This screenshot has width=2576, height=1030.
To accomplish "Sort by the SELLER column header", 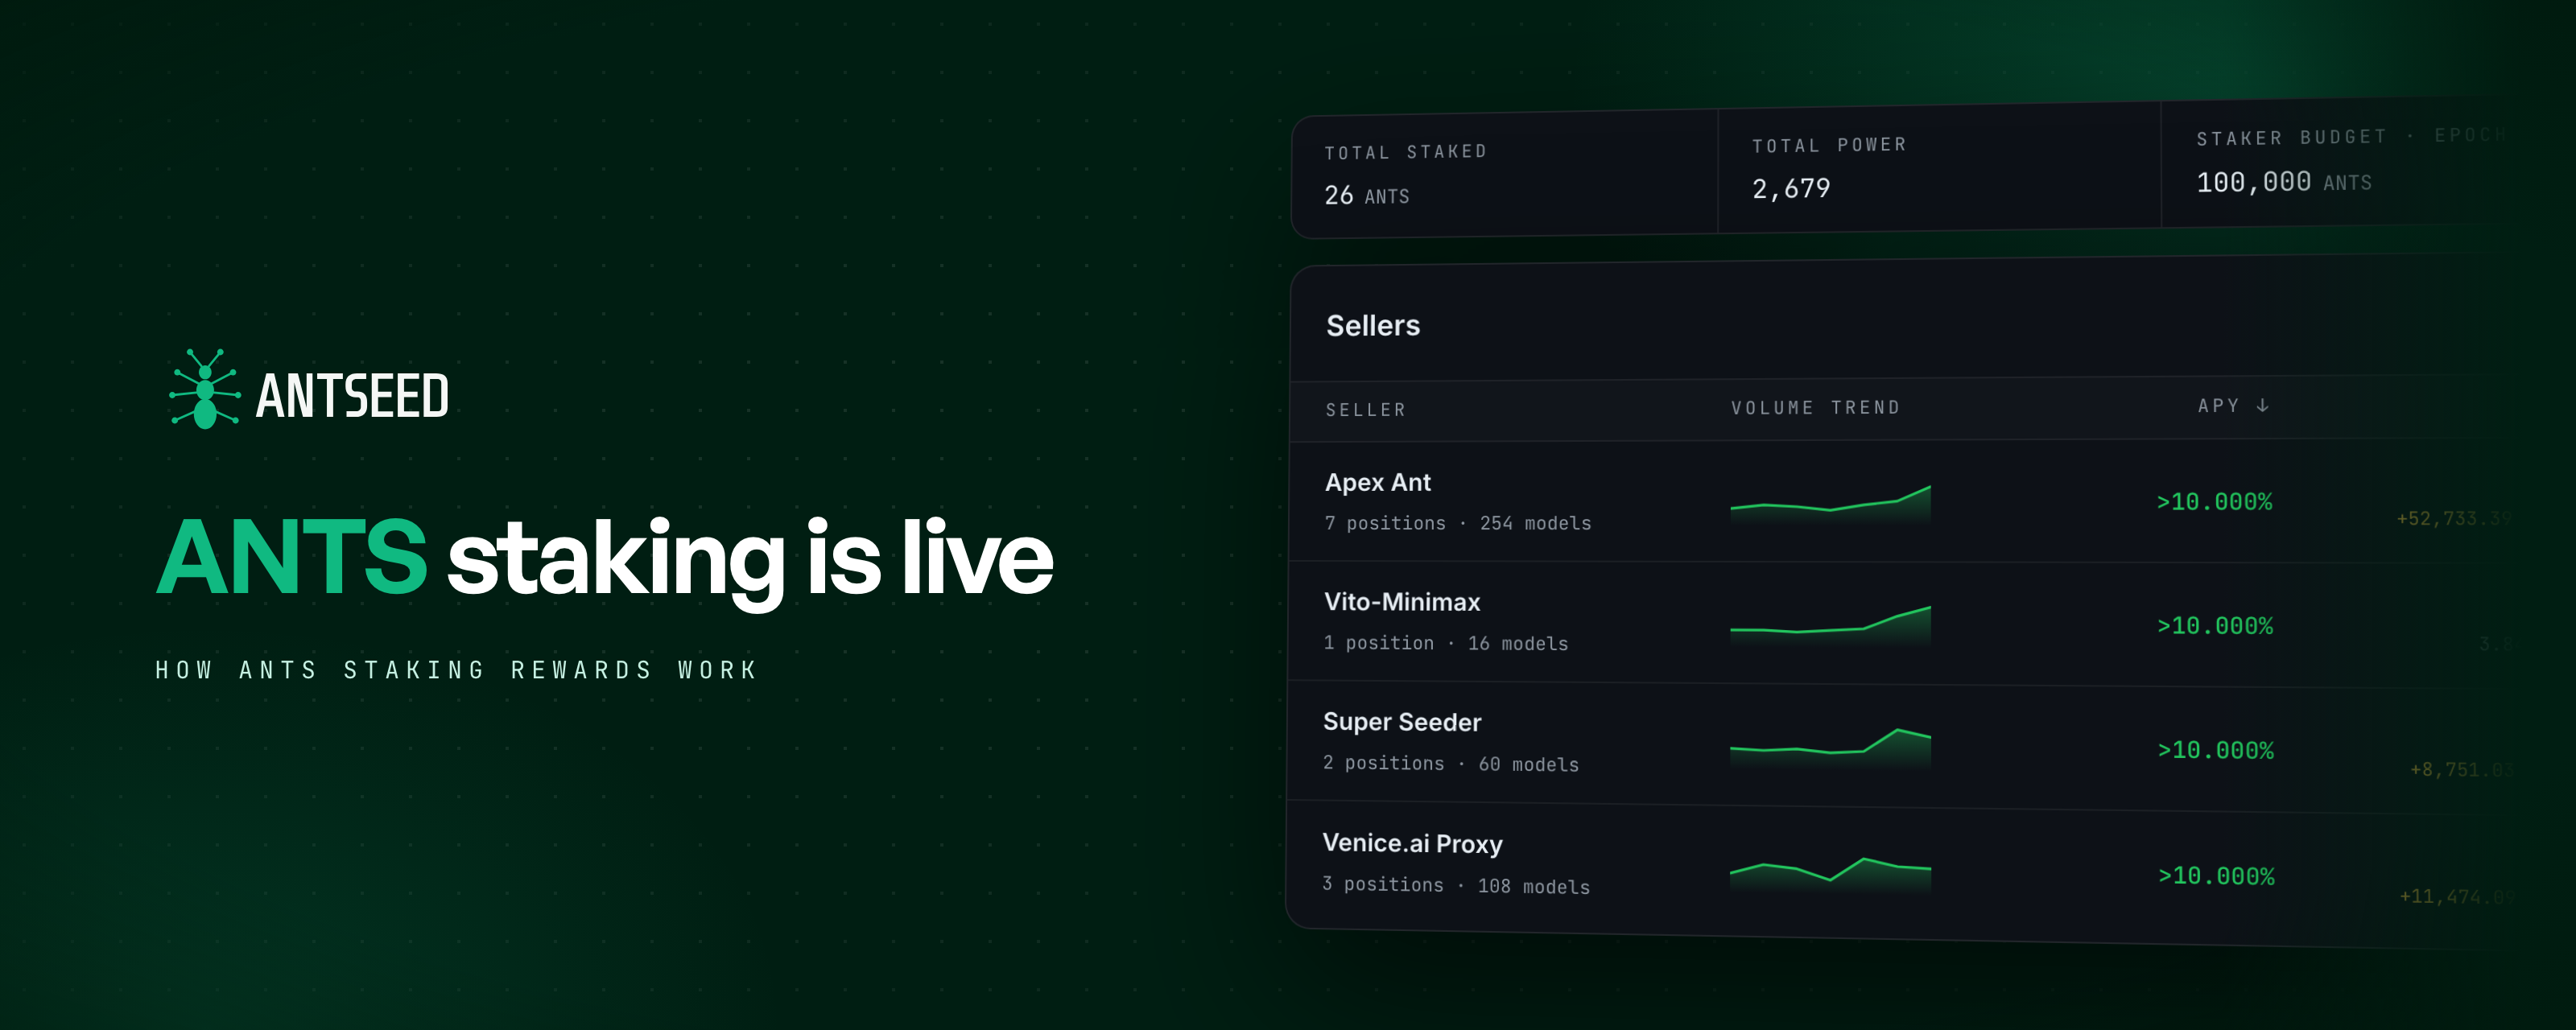I will click(1365, 410).
